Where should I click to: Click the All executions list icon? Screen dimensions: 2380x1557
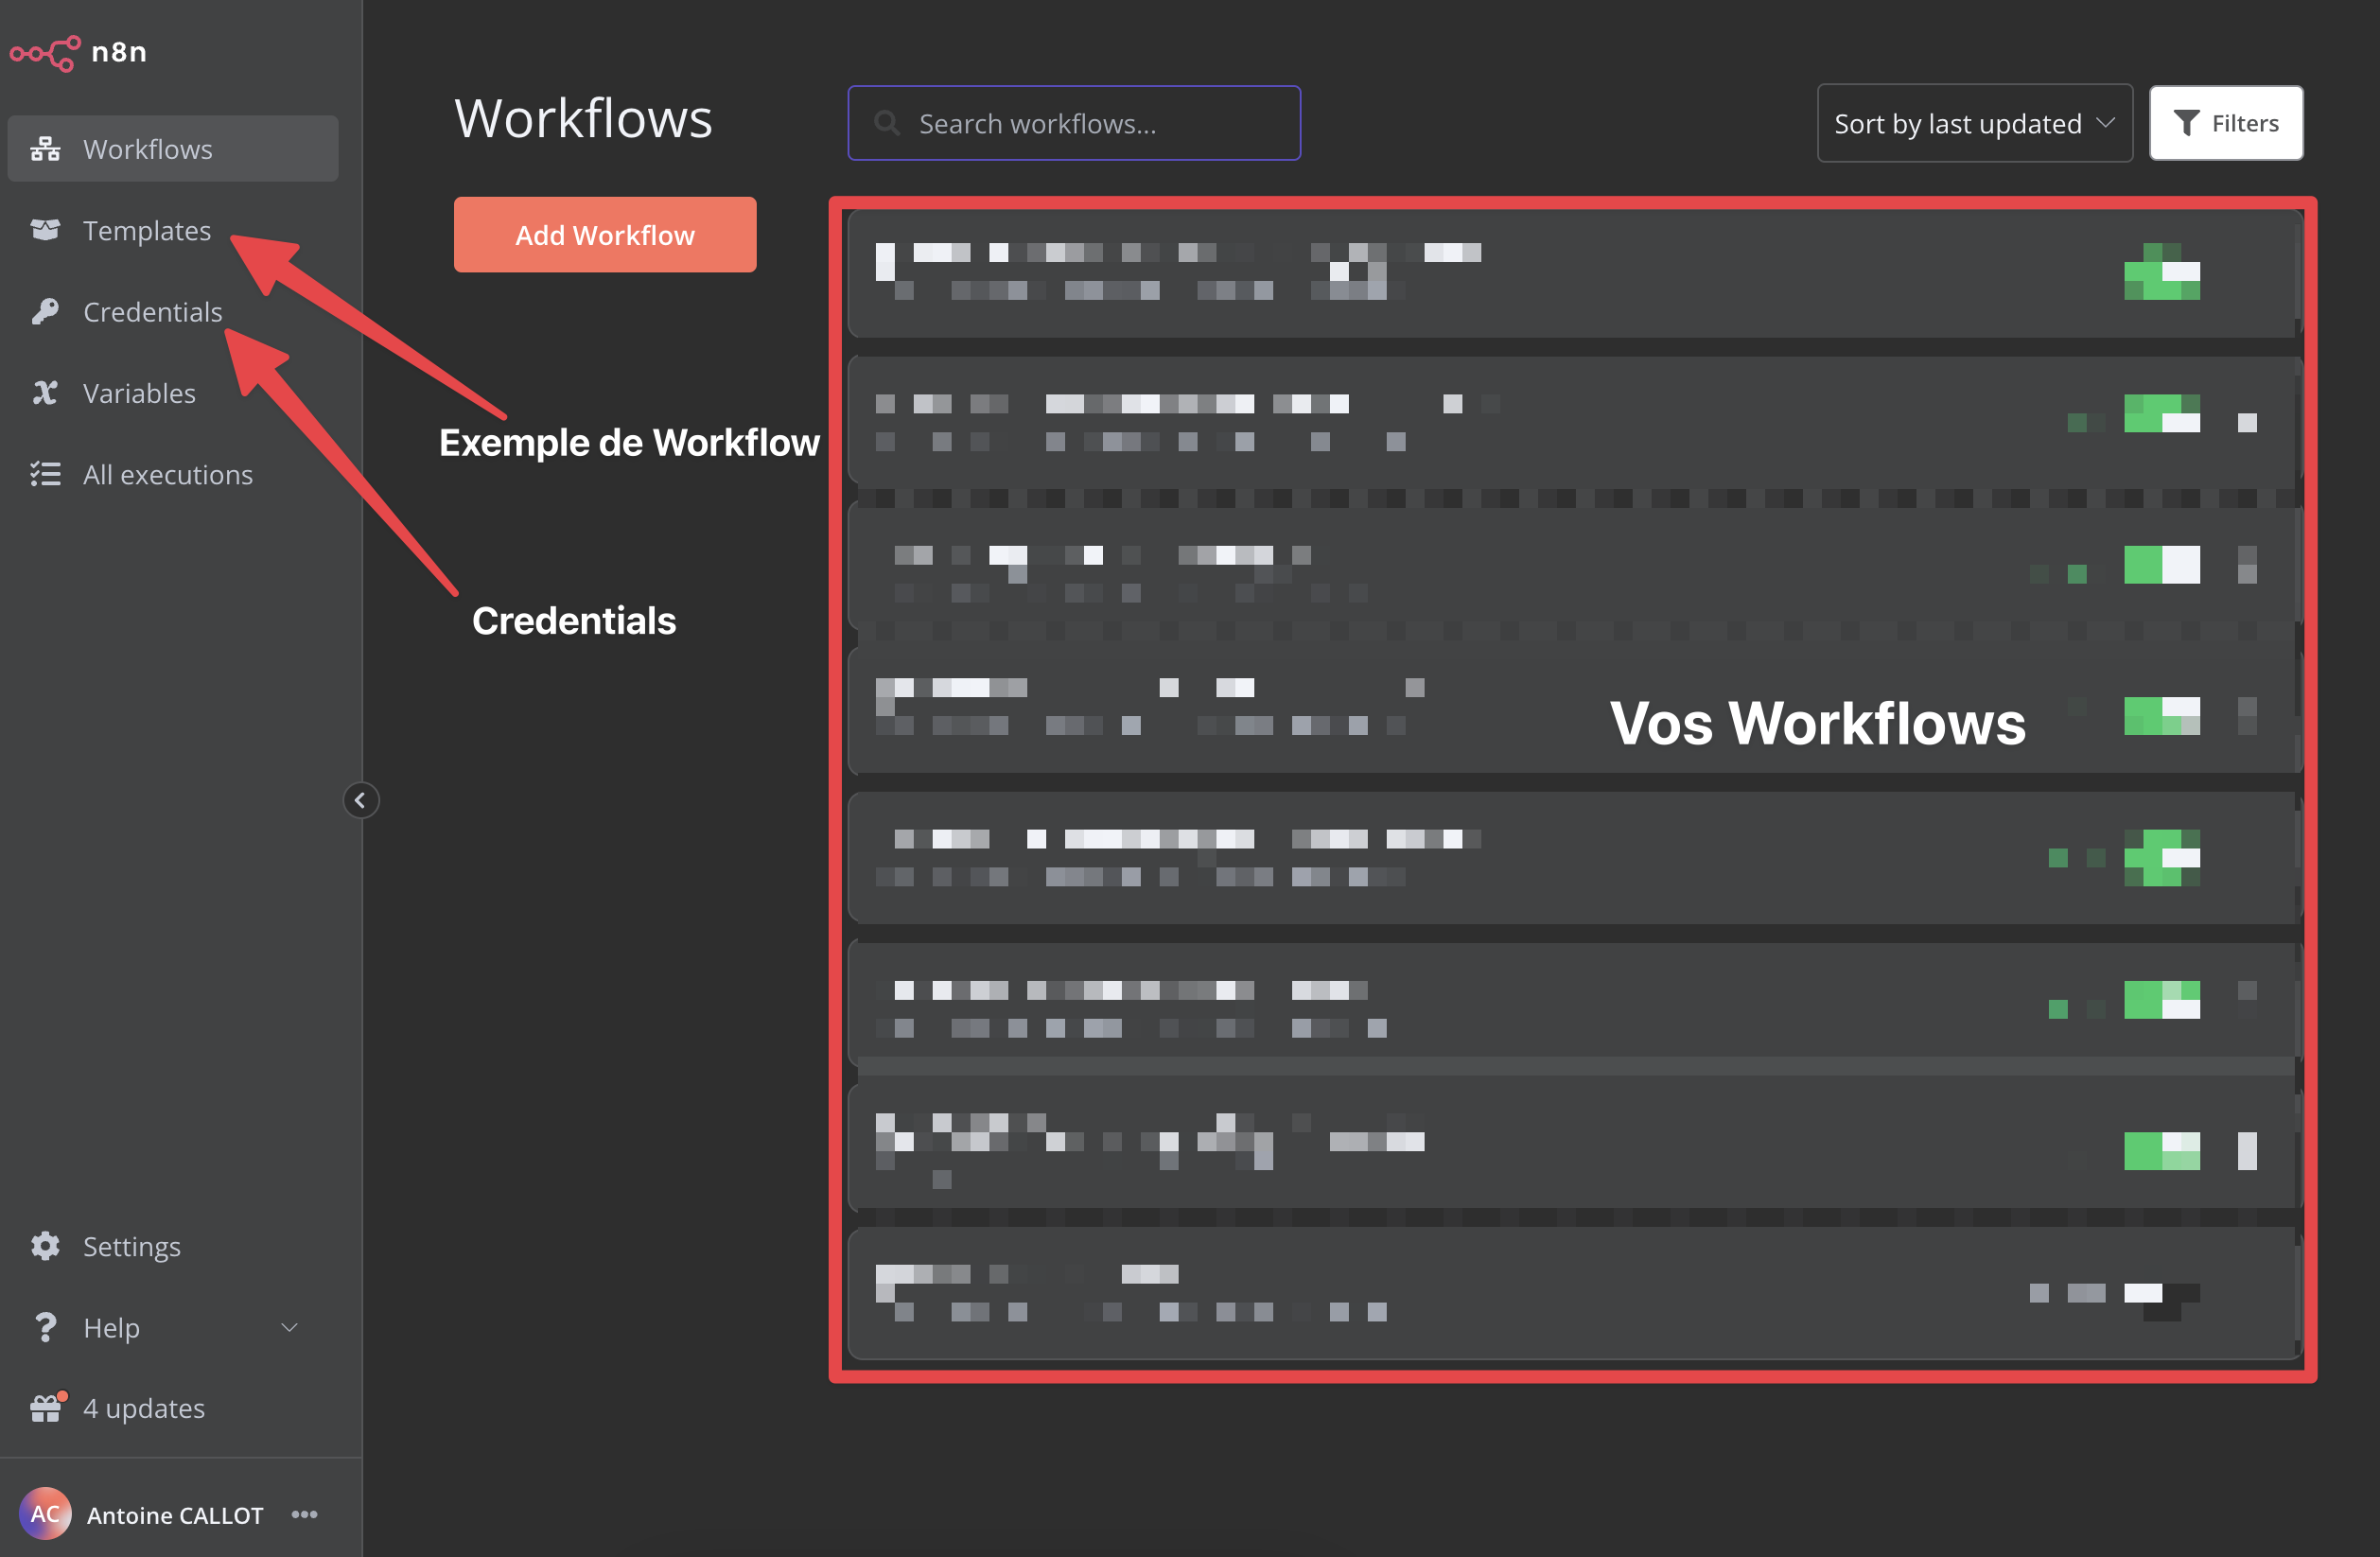pos(45,474)
